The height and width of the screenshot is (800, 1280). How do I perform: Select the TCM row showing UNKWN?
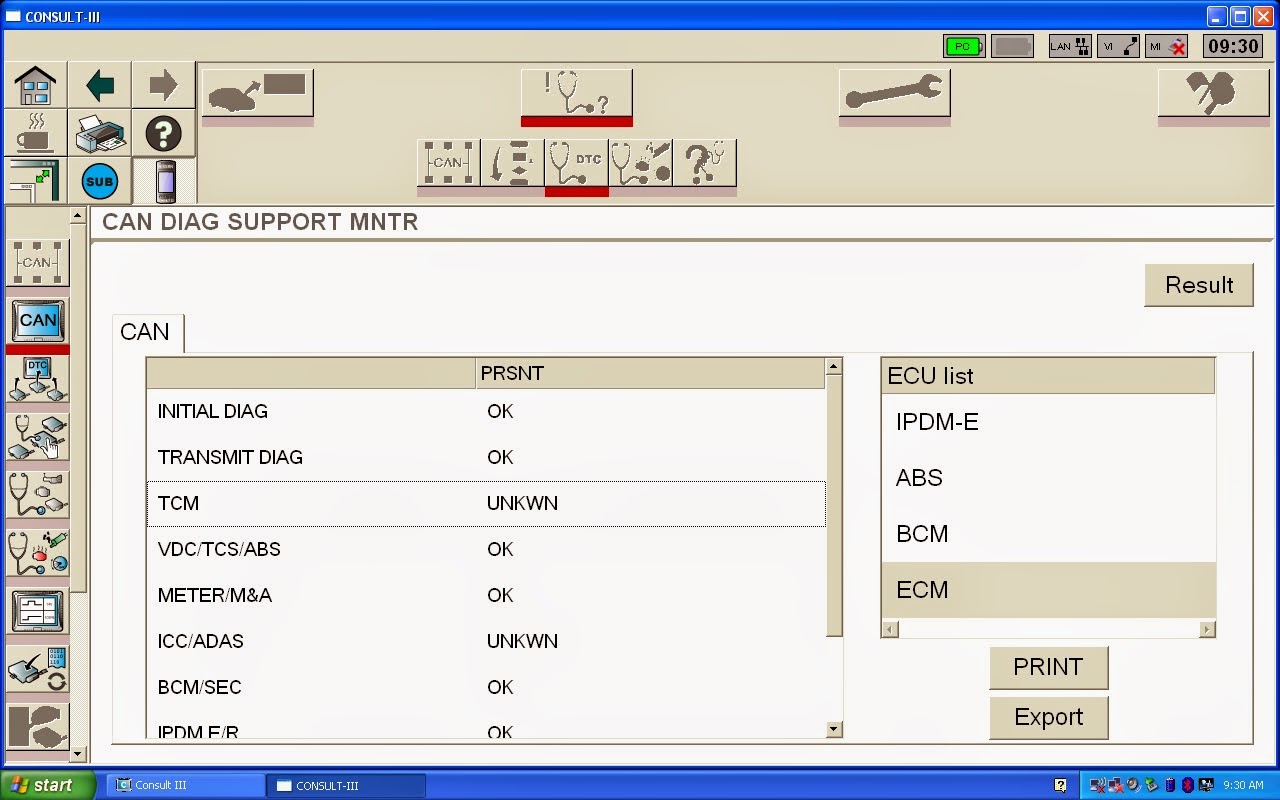(x=485, y=504)
